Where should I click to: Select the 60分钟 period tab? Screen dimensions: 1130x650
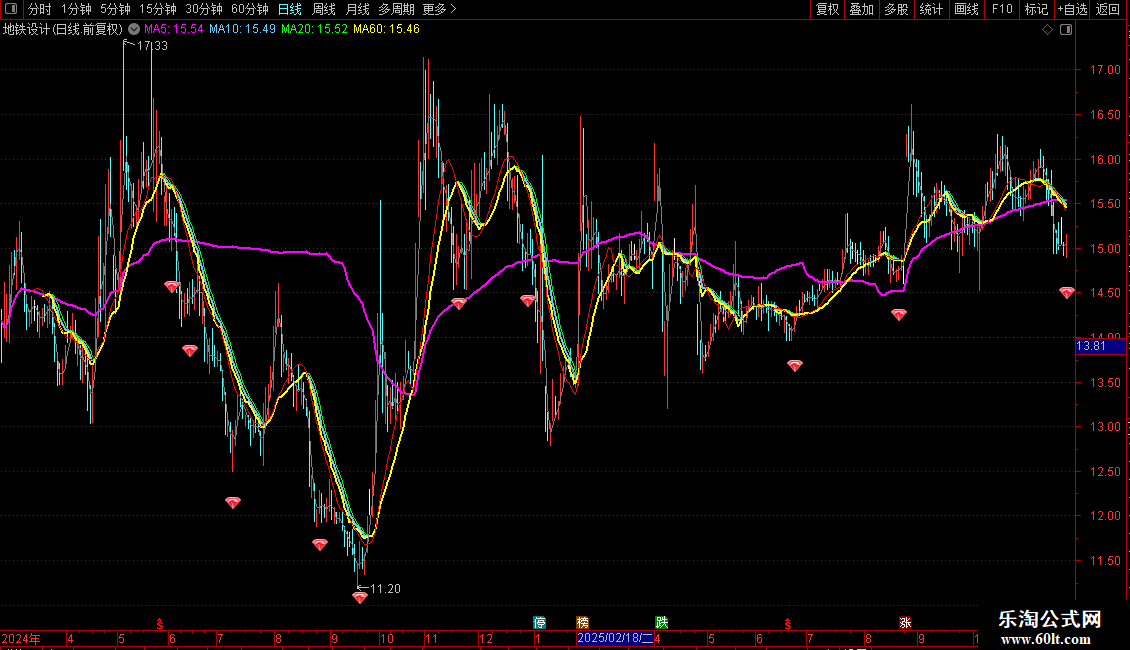pyautogui.click(x=249, y=9)
